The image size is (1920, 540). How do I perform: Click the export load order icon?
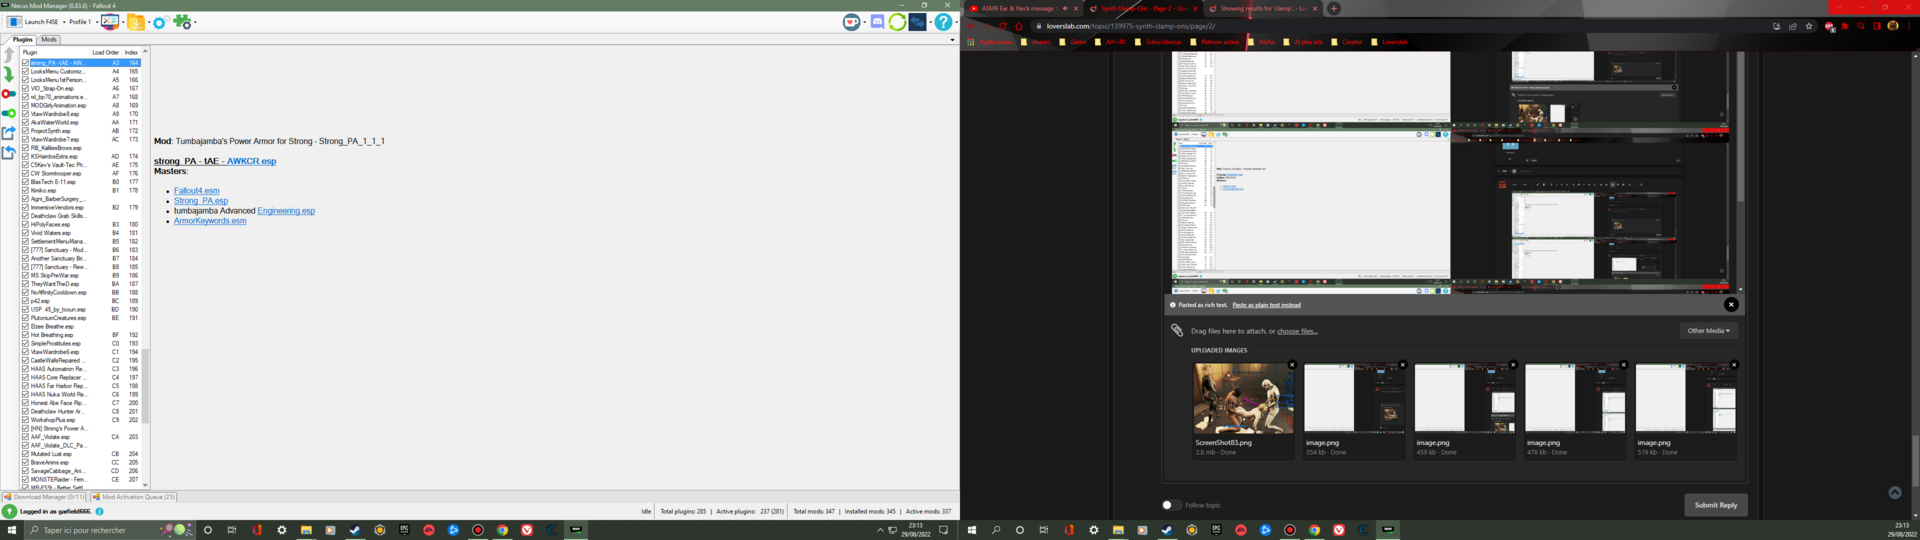[9, 132]
